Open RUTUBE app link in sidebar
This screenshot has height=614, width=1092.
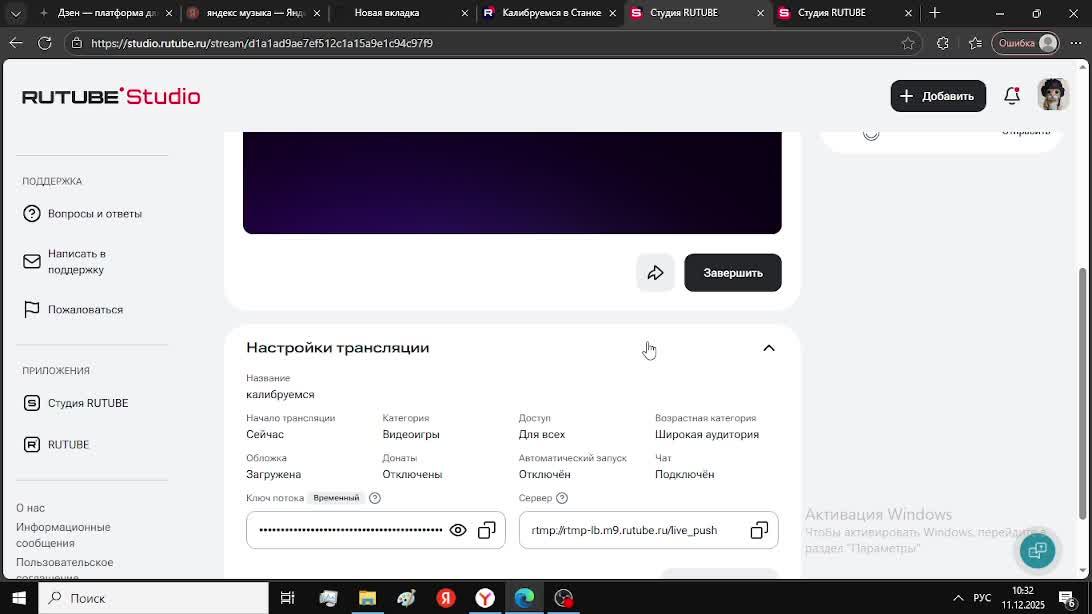[56, 445]
